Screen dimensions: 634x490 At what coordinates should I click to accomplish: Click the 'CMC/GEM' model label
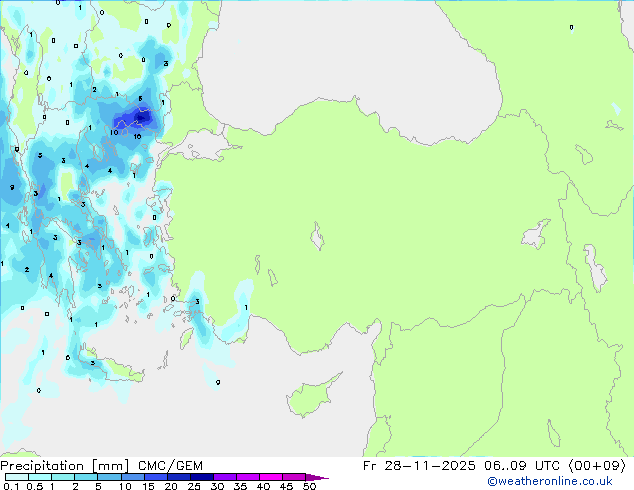(170, 466)
